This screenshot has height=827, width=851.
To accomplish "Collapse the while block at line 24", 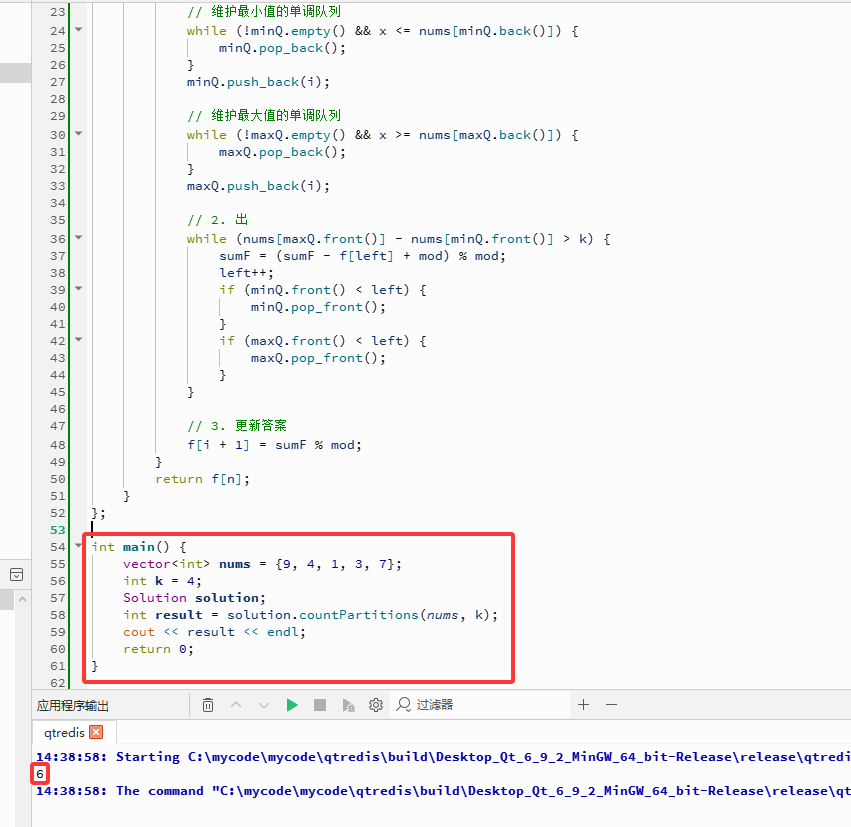I will (x=79, y=29).
